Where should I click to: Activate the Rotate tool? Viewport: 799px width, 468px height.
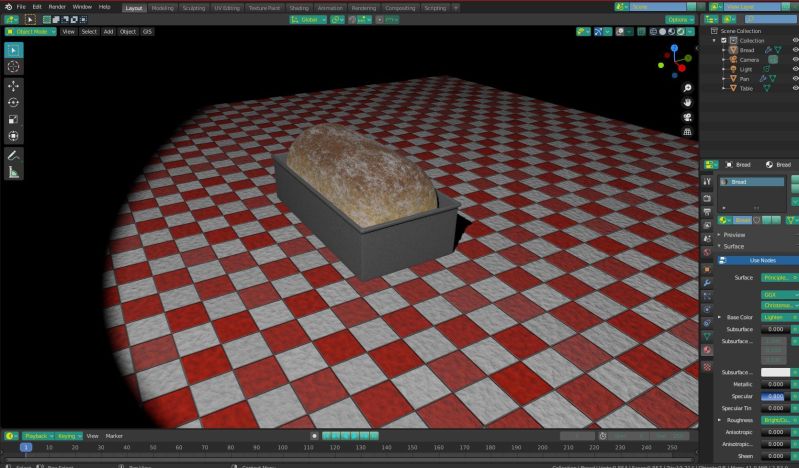[13, 102]
